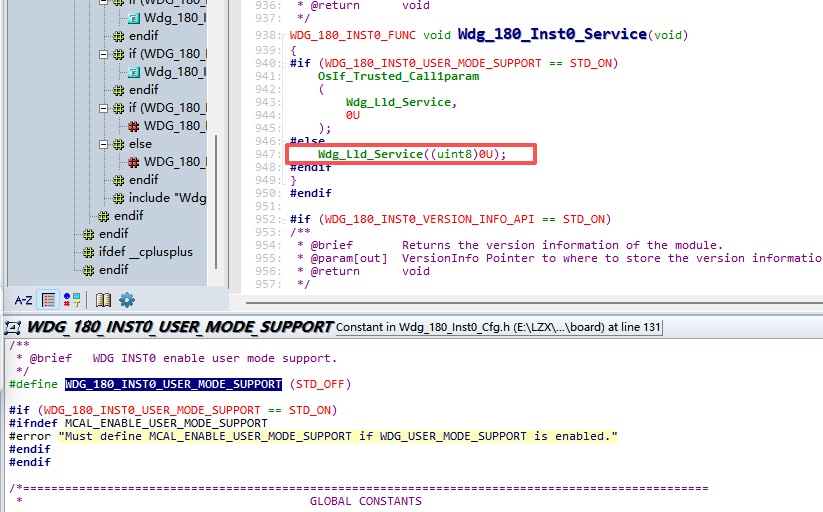823x512 pixels.
Task: Click highlighted WDG_180_INST0_USER_MODE_SUPPORT in #define
Action: point(173,384)
